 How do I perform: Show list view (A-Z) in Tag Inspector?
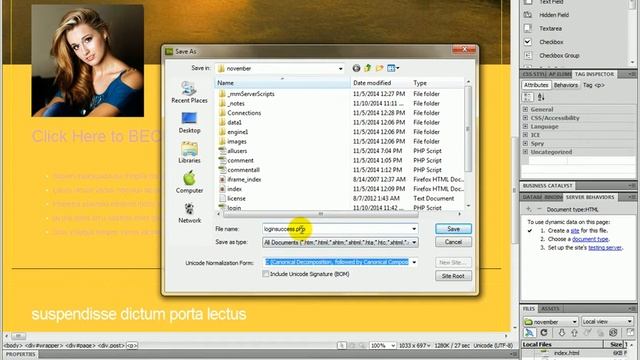(x=541, y=97)
